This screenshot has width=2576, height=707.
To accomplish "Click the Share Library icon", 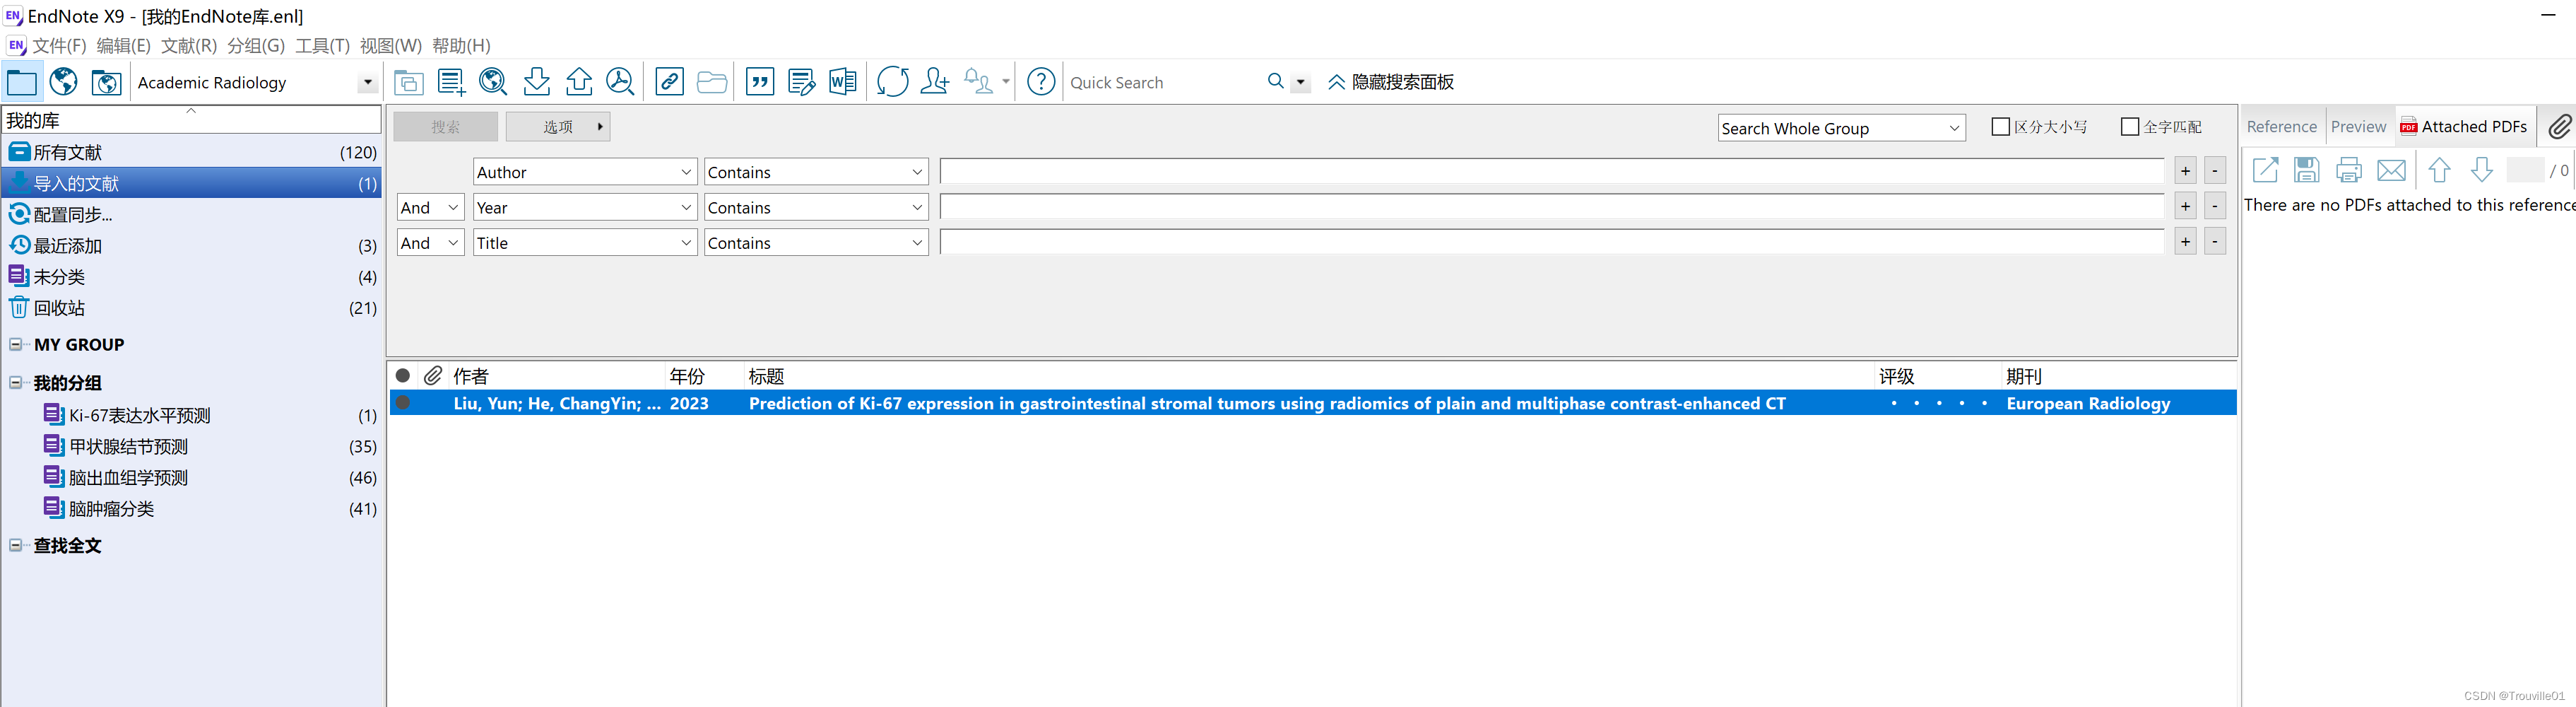I will tap(934, 82).
